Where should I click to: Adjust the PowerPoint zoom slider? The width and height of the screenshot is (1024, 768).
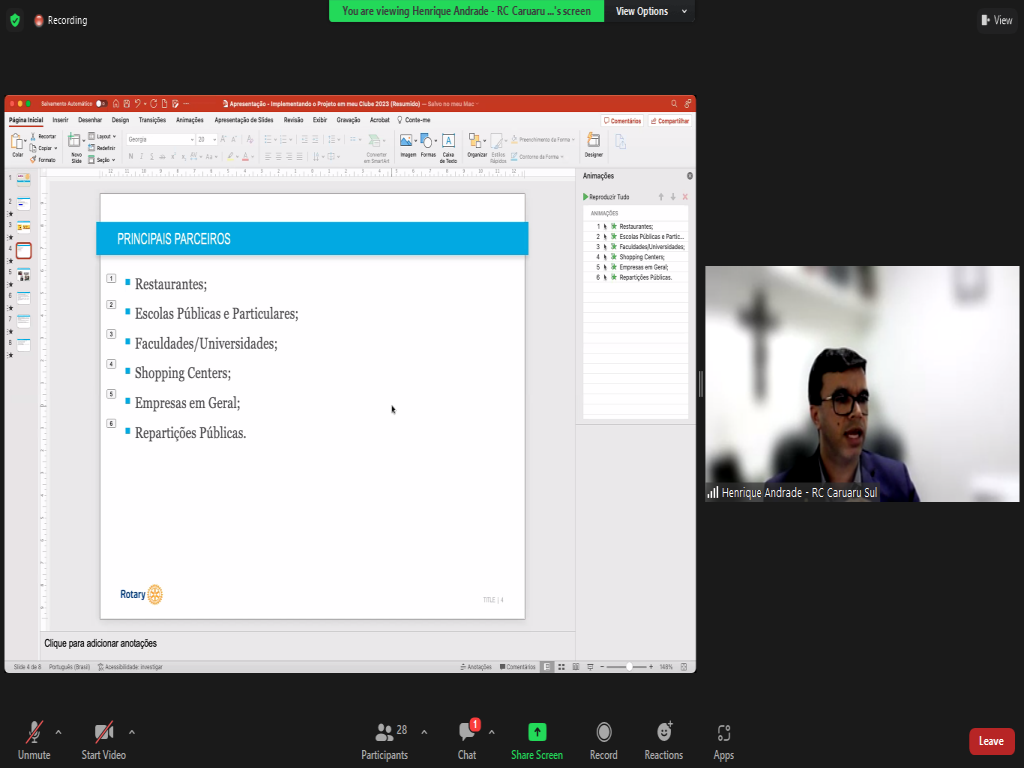tap(629, 667)
